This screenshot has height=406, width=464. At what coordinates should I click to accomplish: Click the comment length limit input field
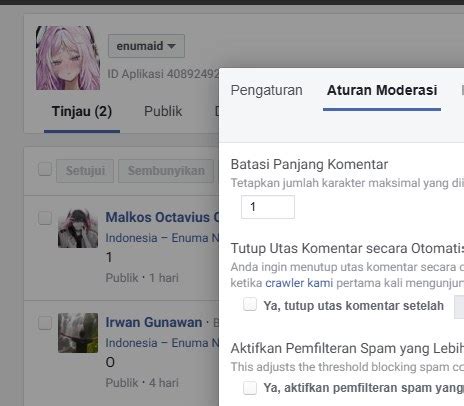click(x=268, y=207)
